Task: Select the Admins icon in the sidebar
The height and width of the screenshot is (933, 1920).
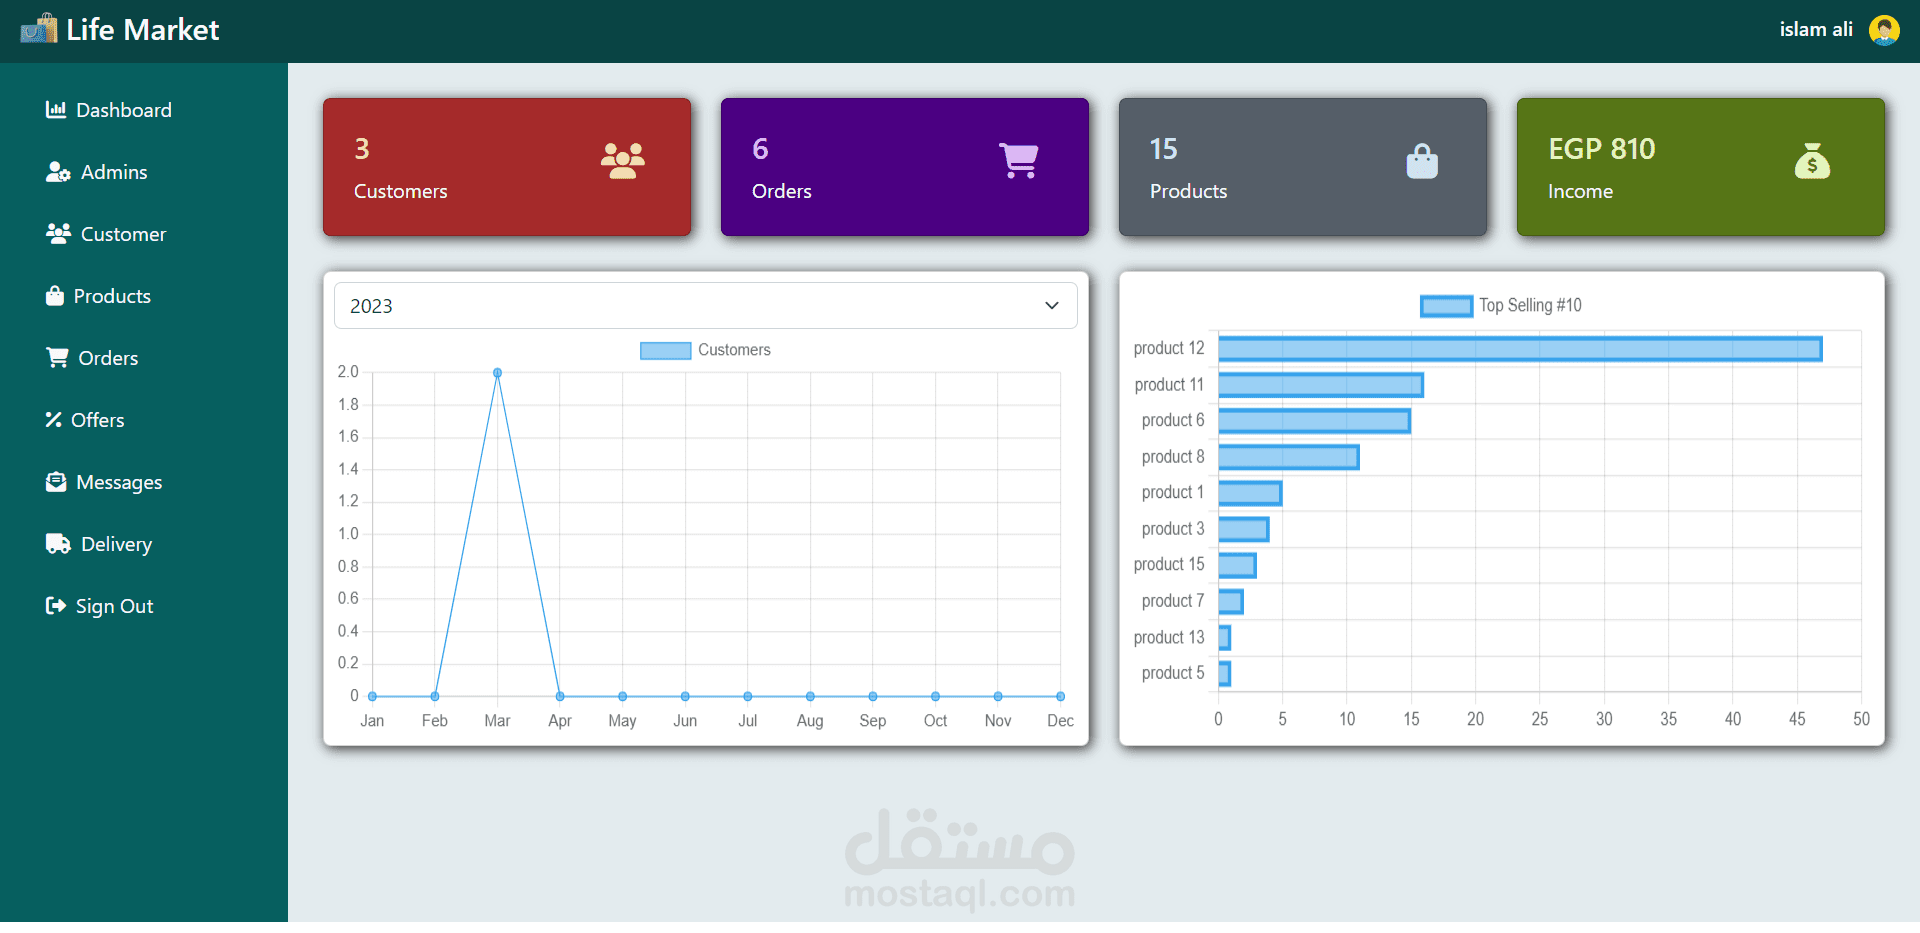Action: point(57,171)
